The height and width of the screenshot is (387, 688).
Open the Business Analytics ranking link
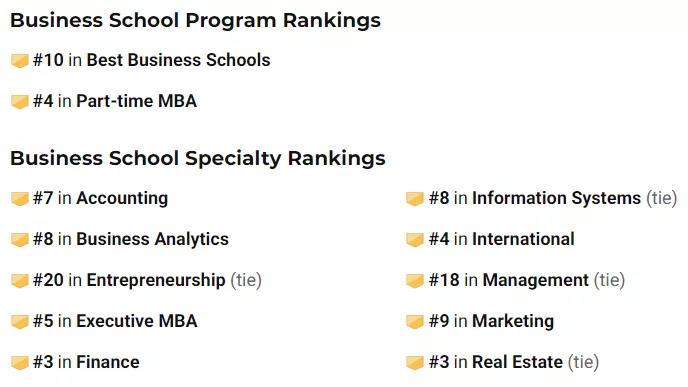[152, 239]
